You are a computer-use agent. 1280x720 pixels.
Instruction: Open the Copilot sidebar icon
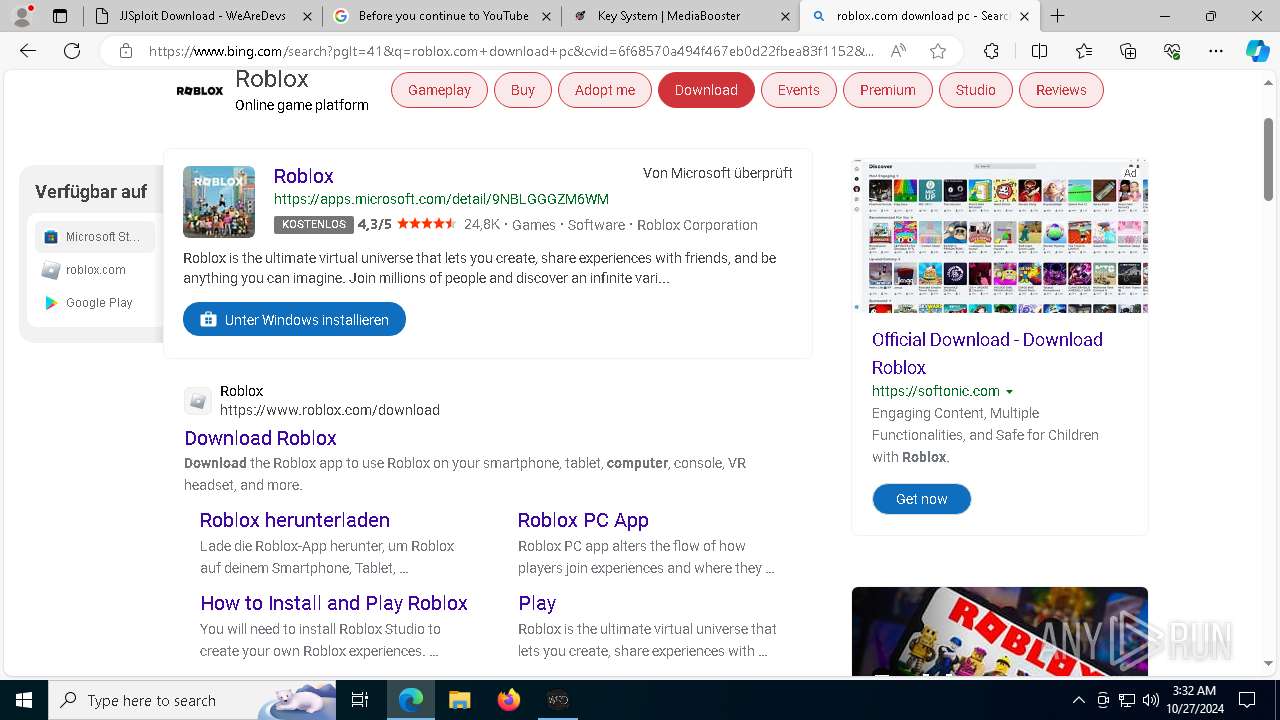pos(1257,51)
